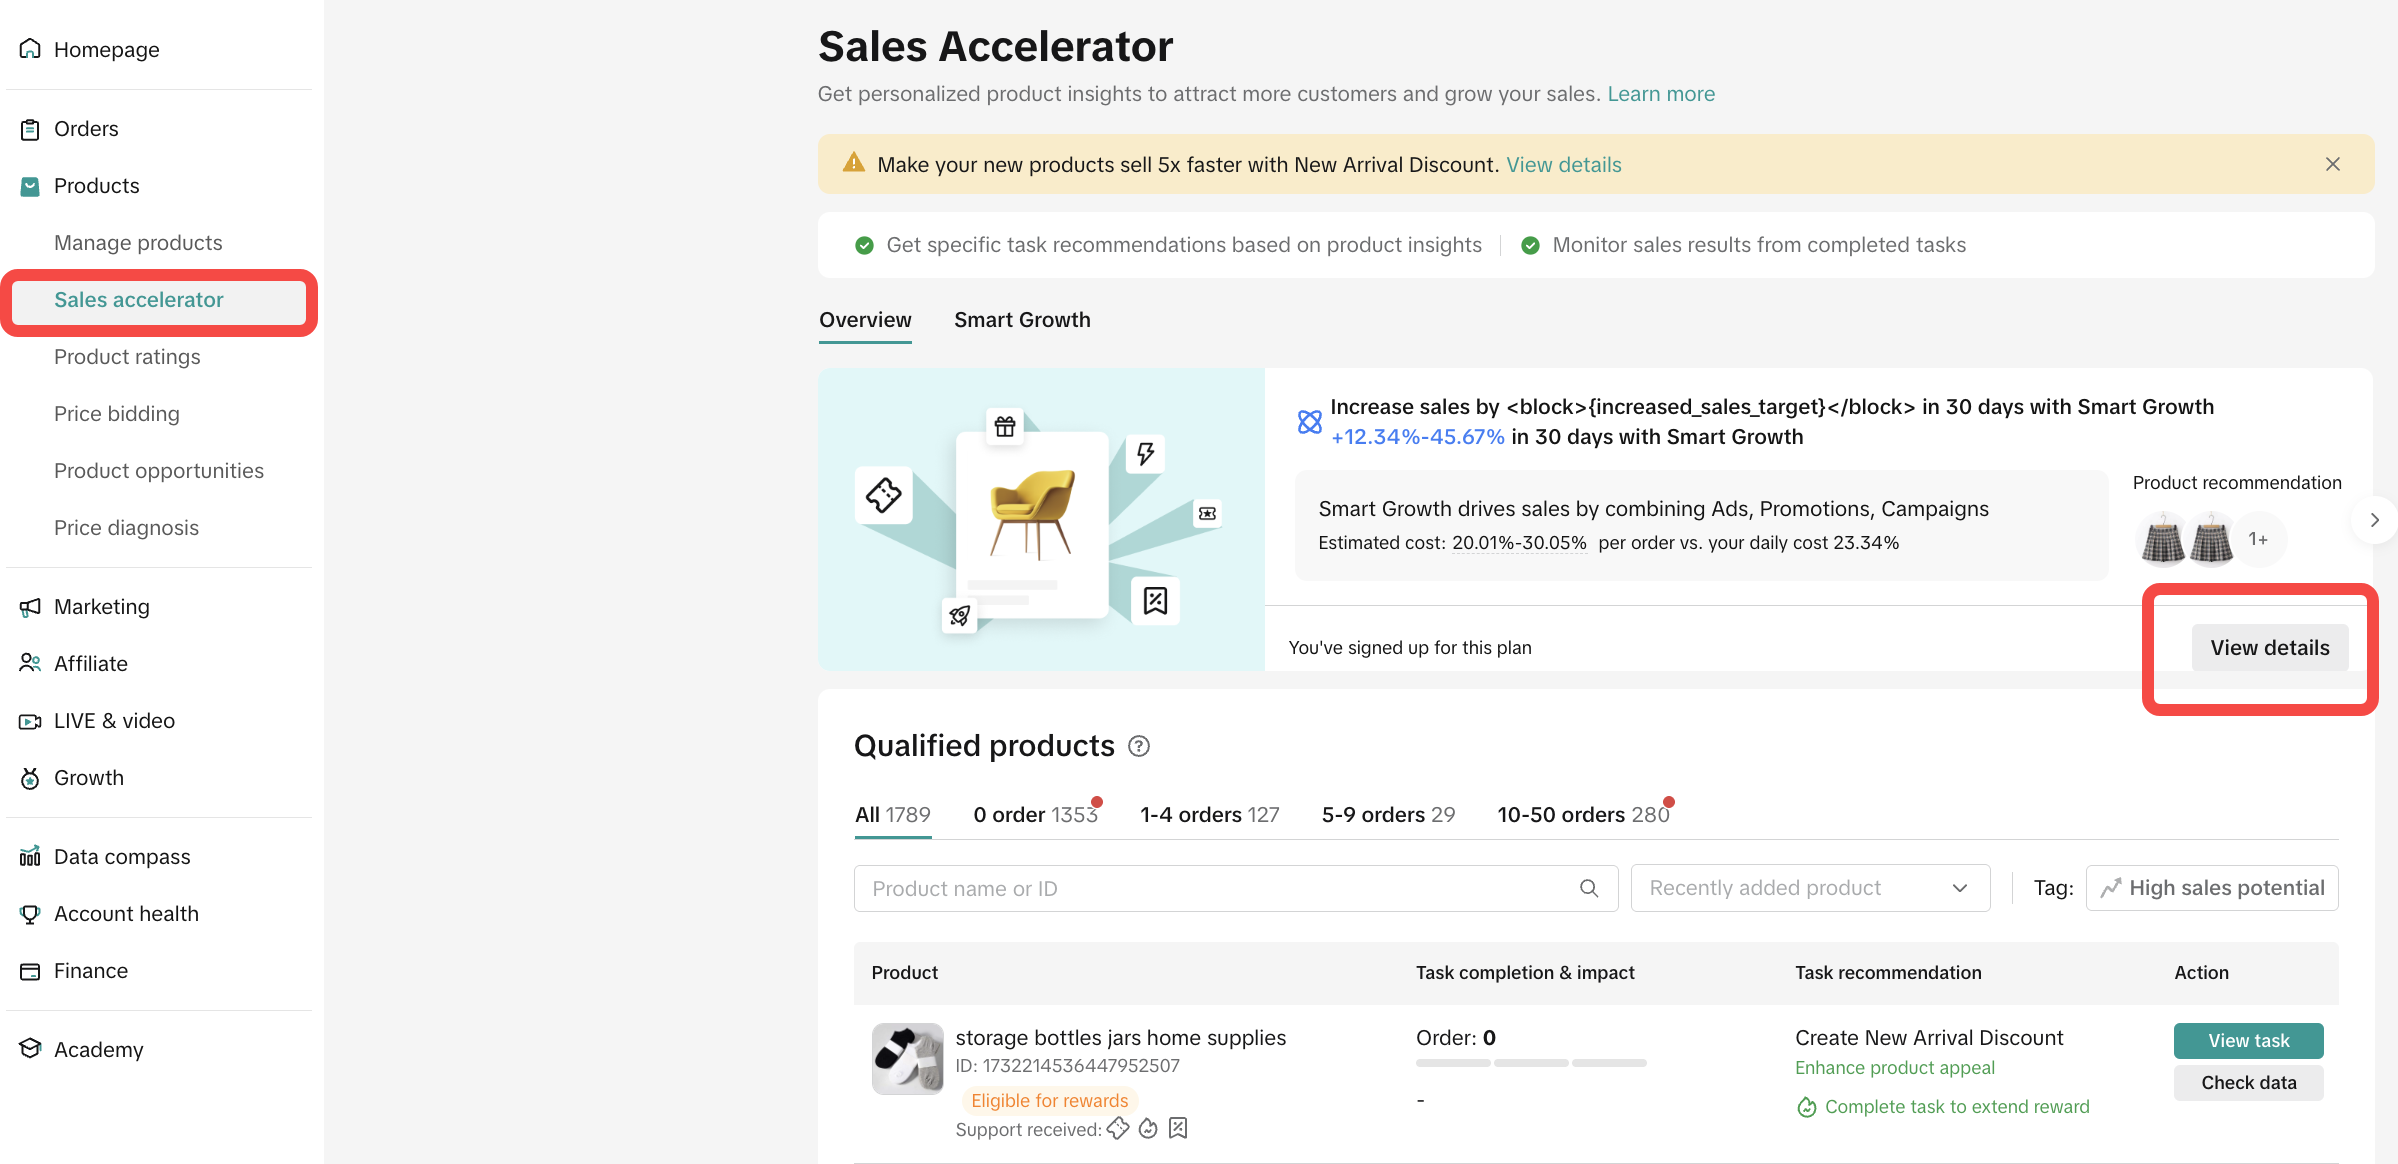Click the Learn more link
Image resolution: width=2398 pixels, height=1164 pixels.
[x=1660, y=94]
